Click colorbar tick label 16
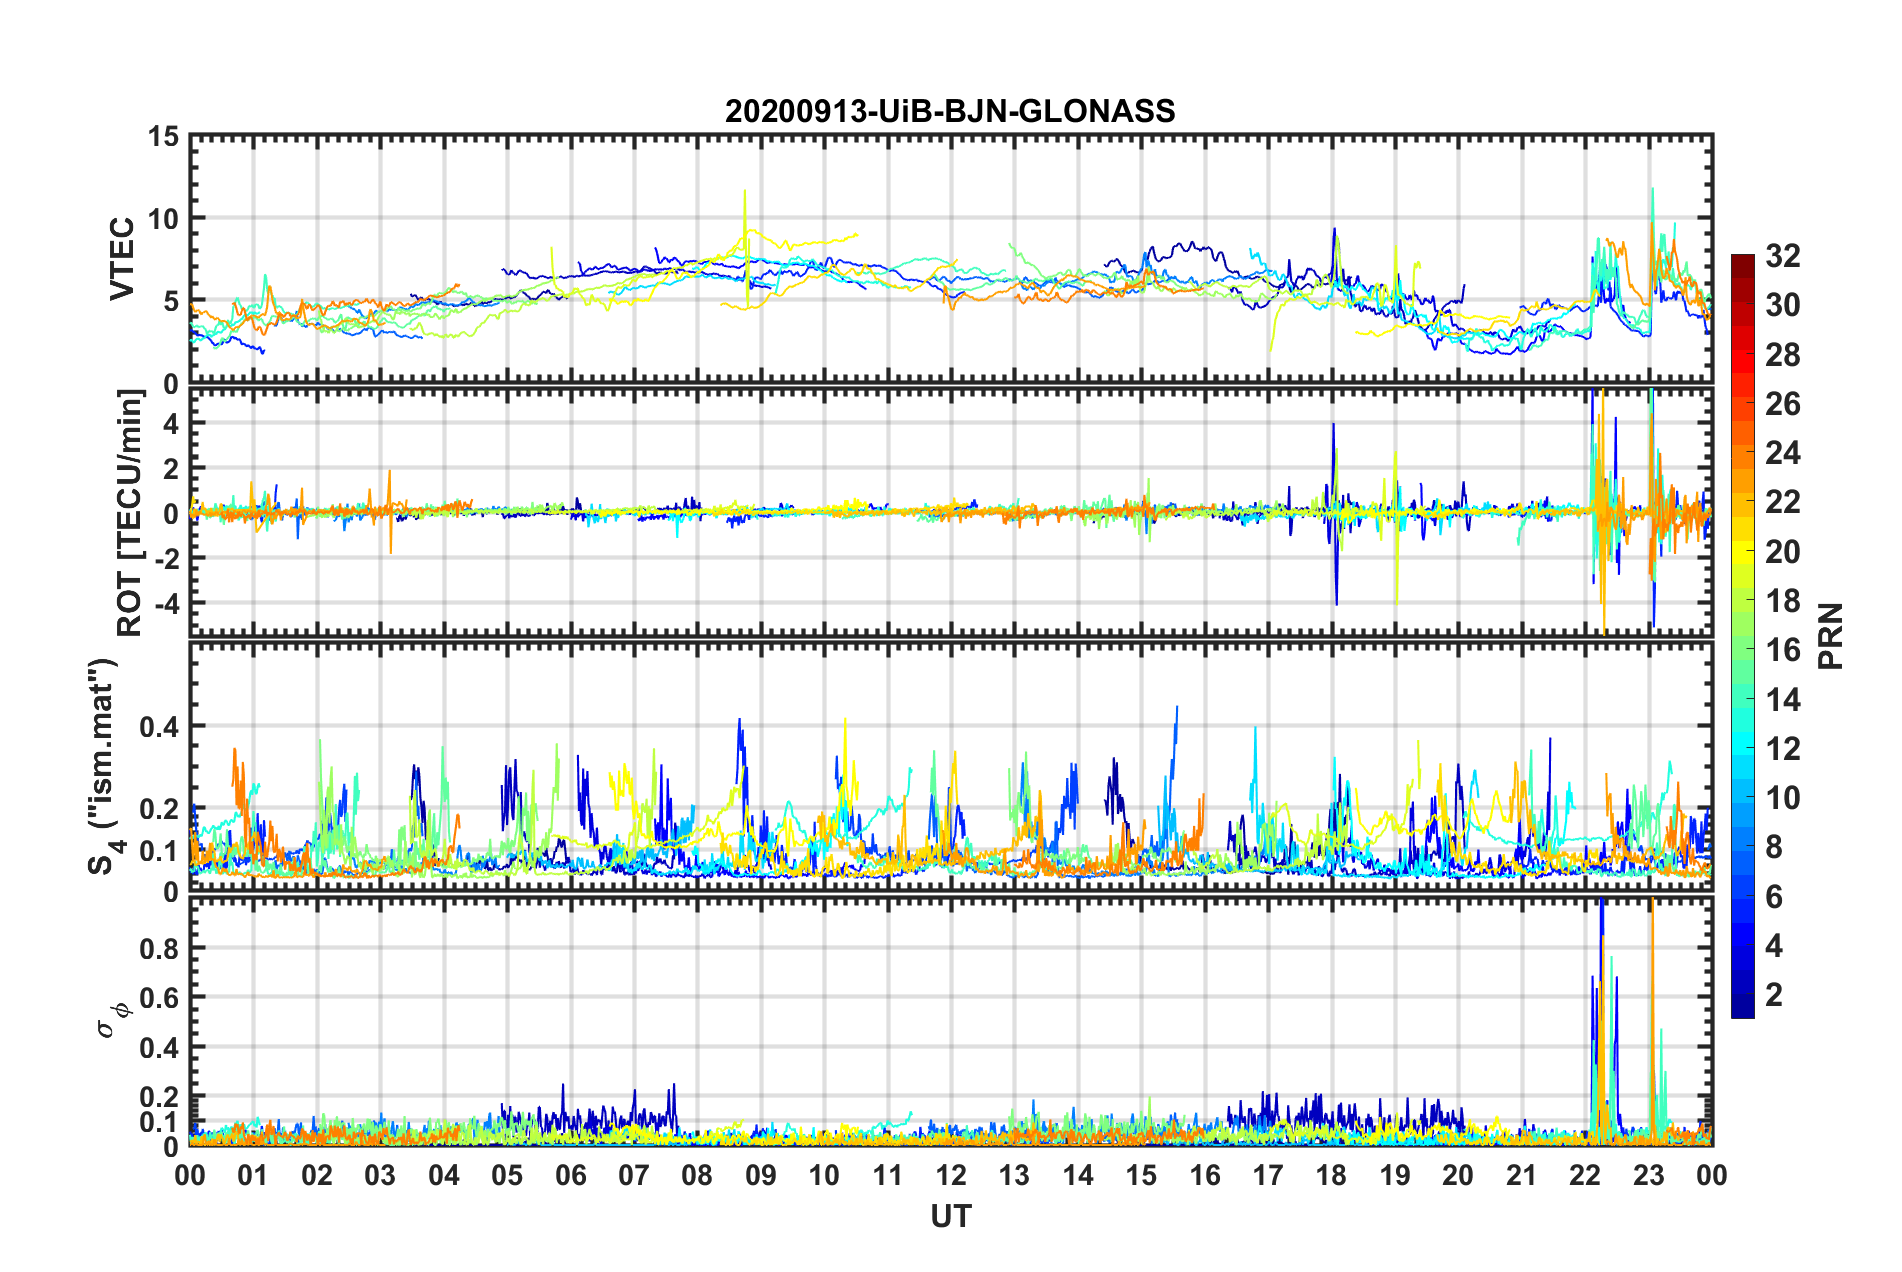 click(1783, 650)
